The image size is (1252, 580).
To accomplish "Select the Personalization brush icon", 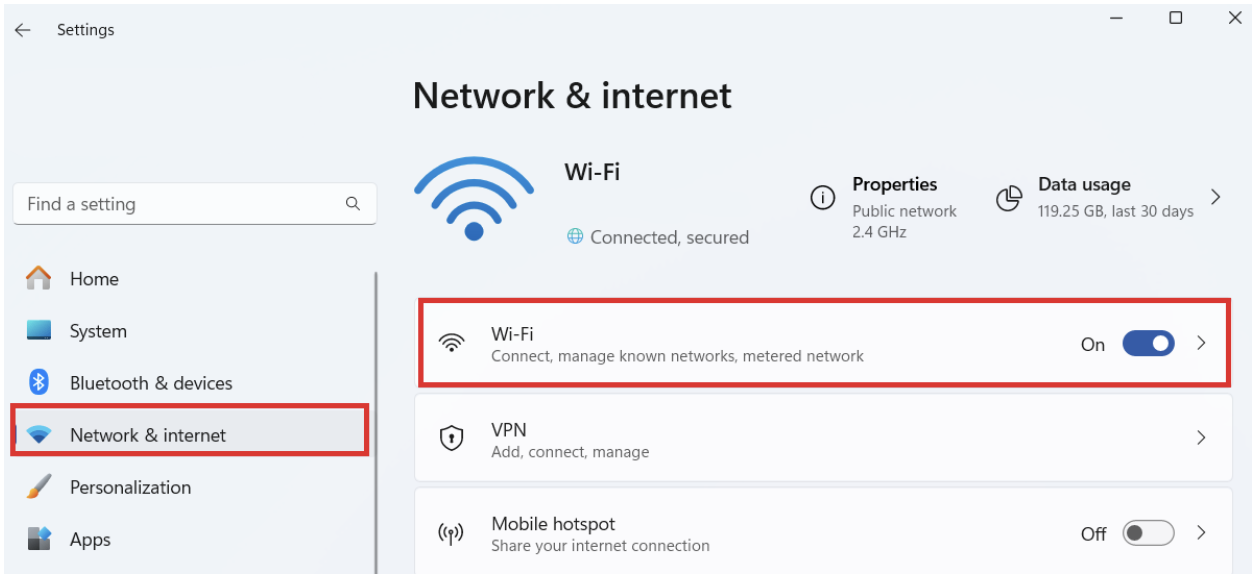I will (37, 487).
